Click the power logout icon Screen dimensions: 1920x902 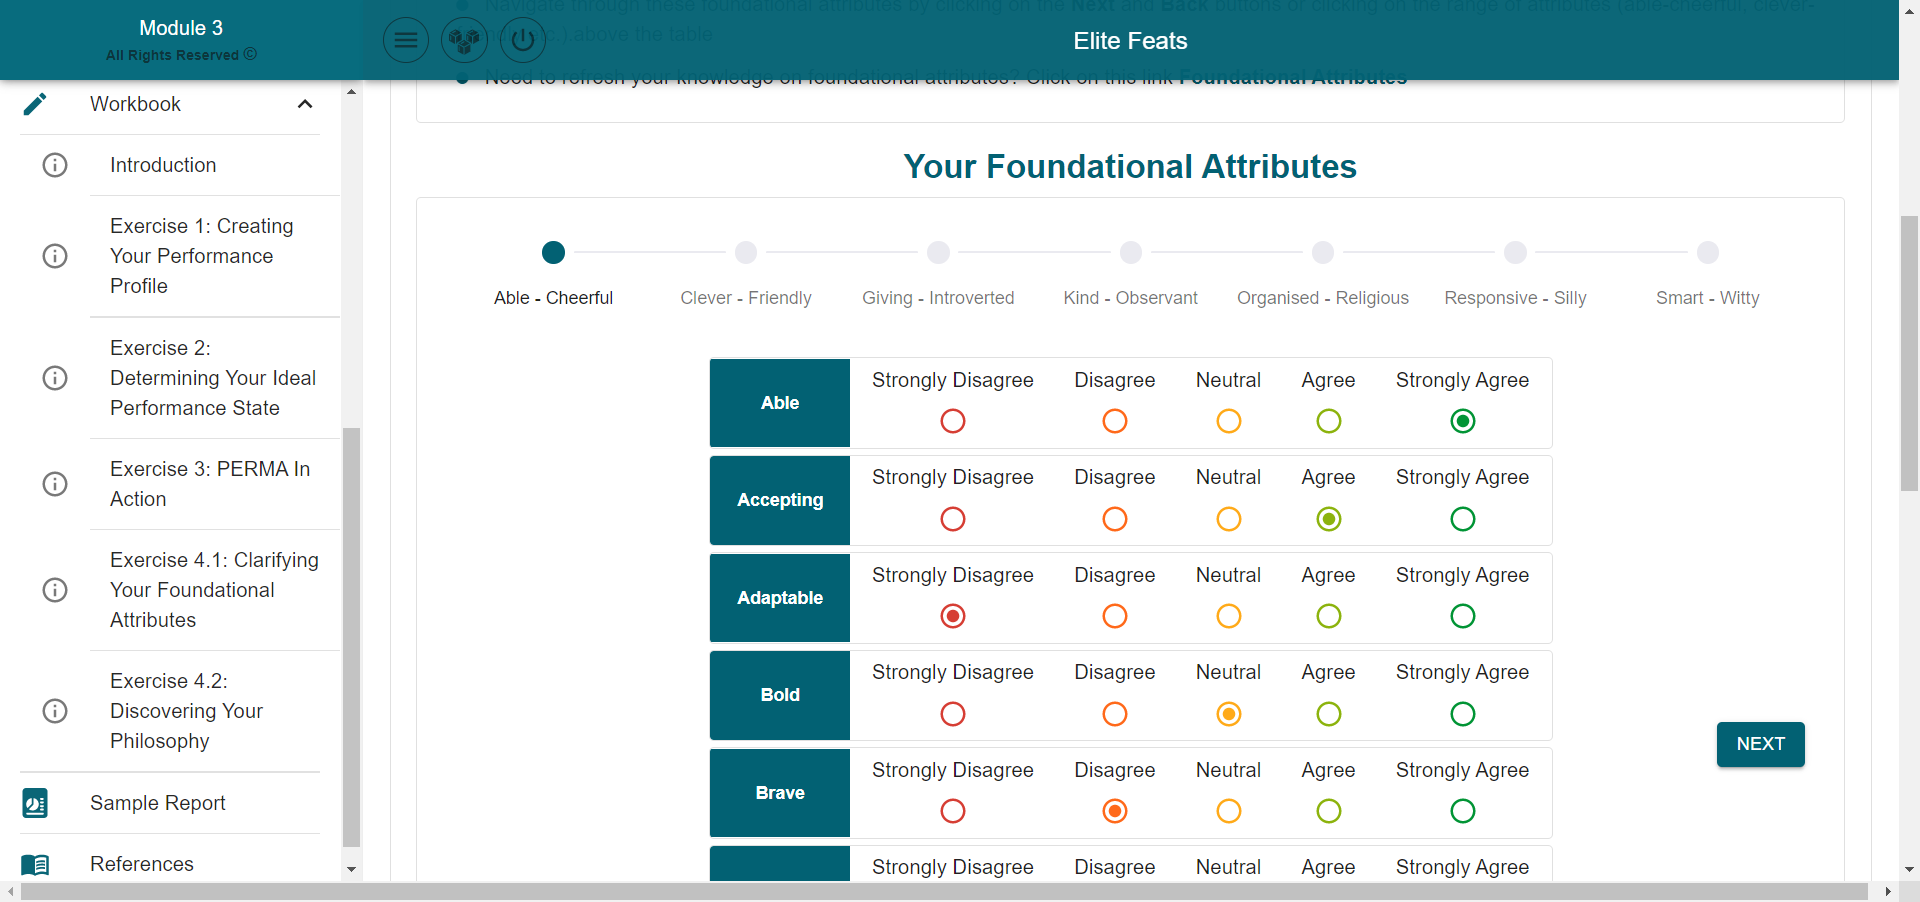coord(522,41)
